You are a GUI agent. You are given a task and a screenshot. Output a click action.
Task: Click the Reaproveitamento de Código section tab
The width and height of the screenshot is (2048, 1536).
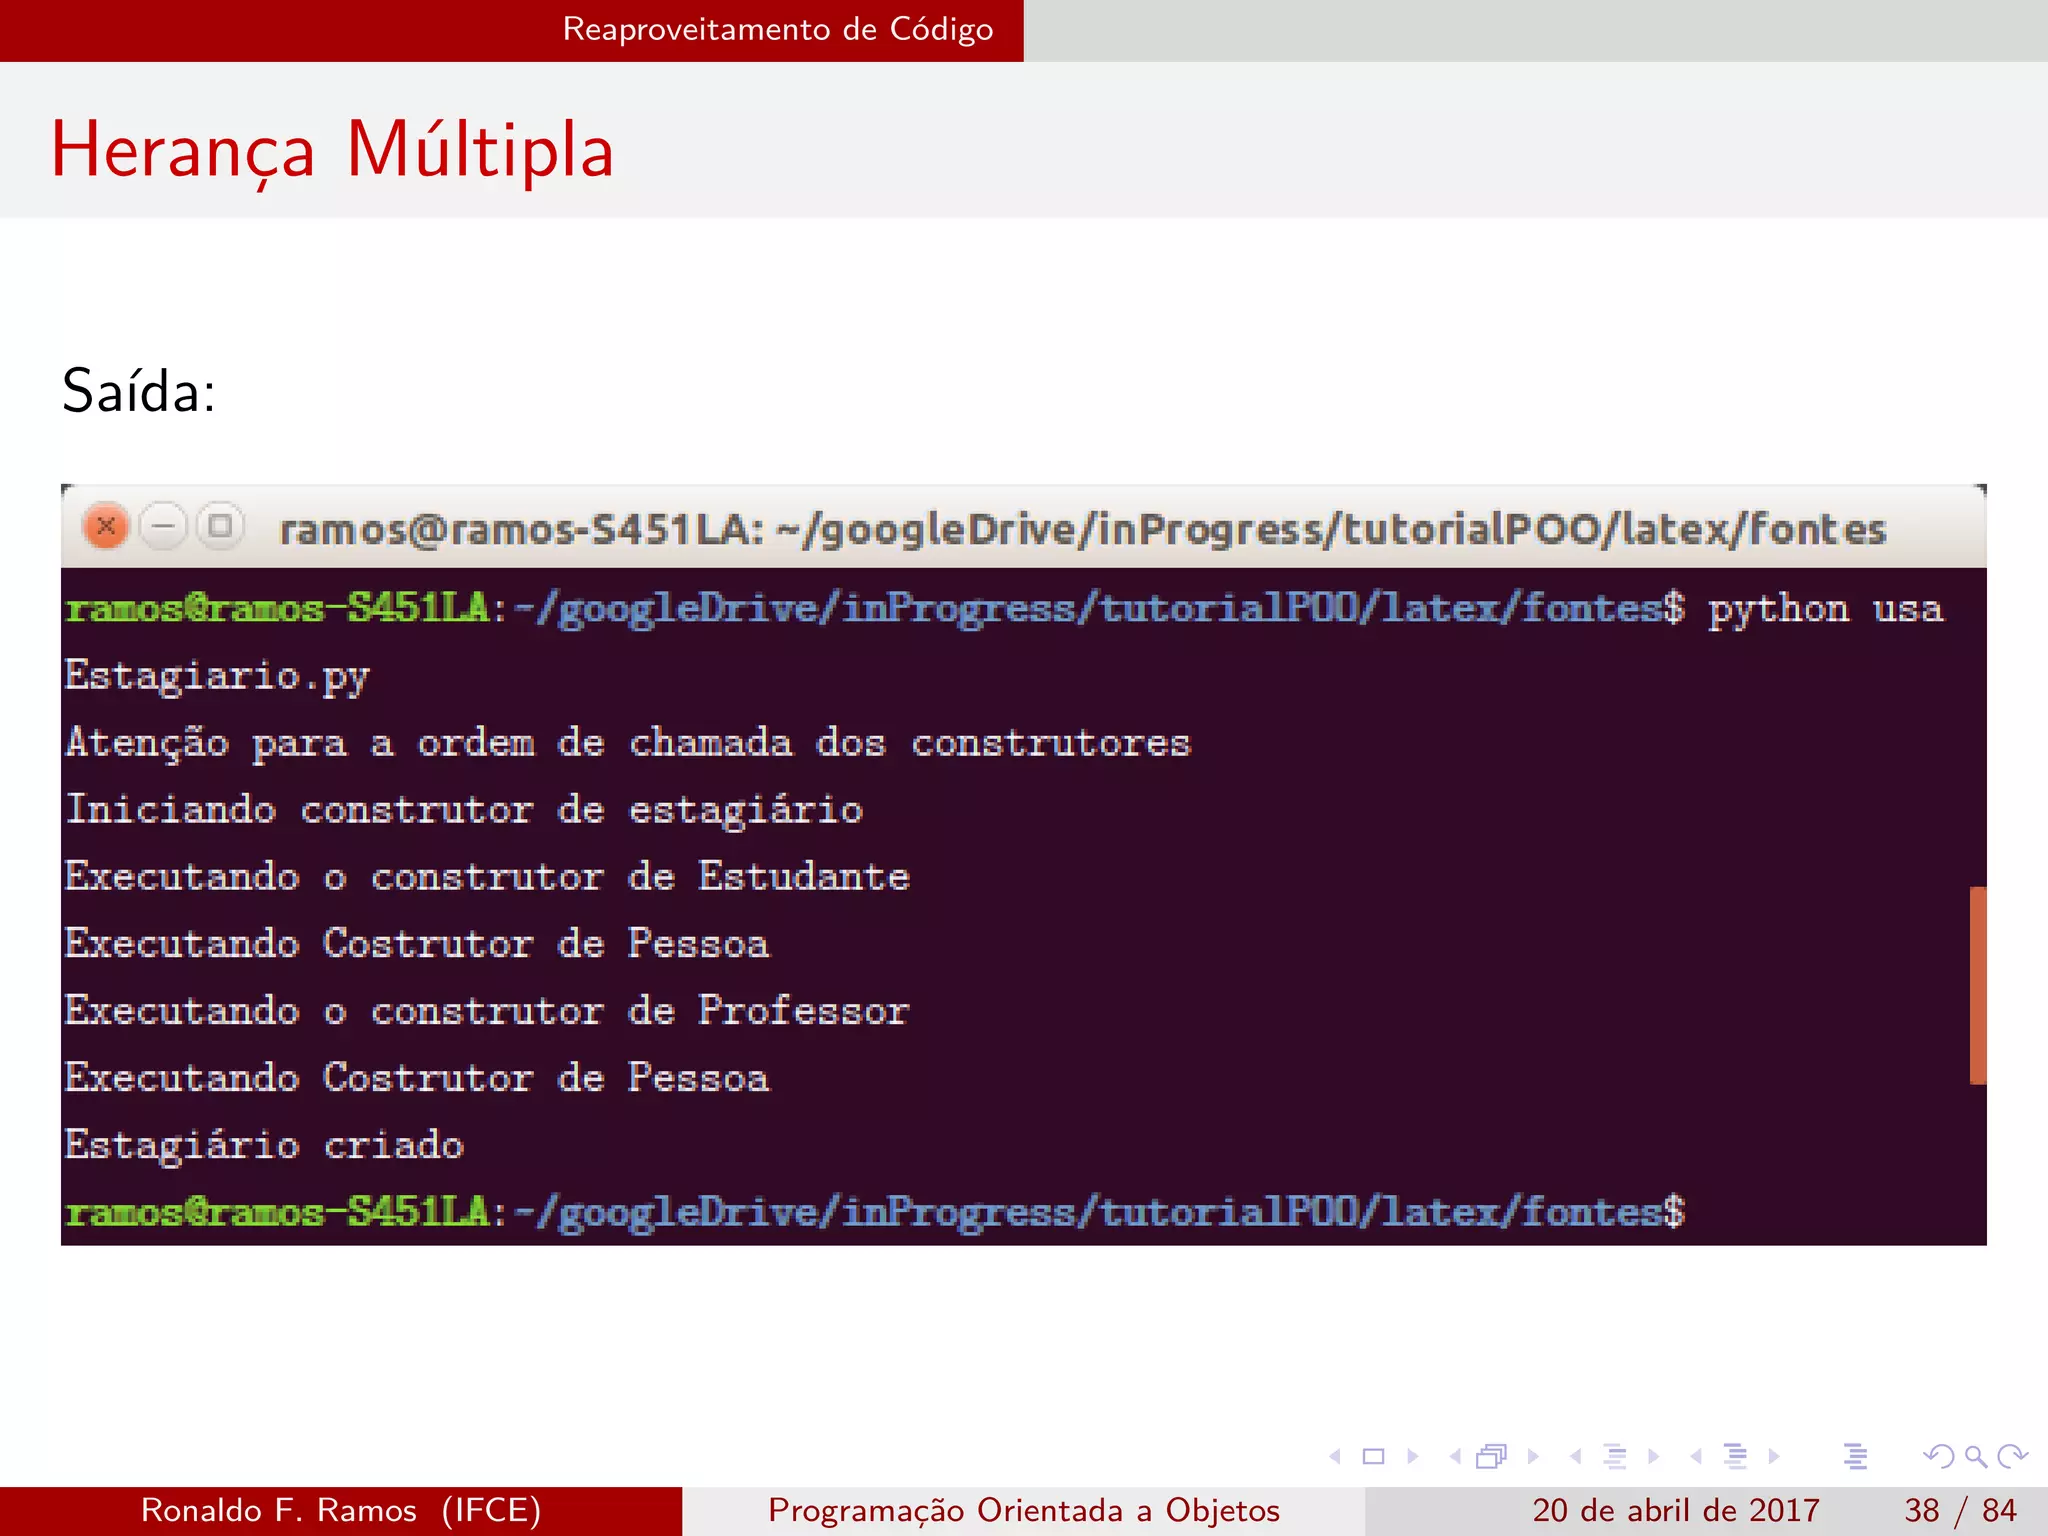tap(777, 30)
